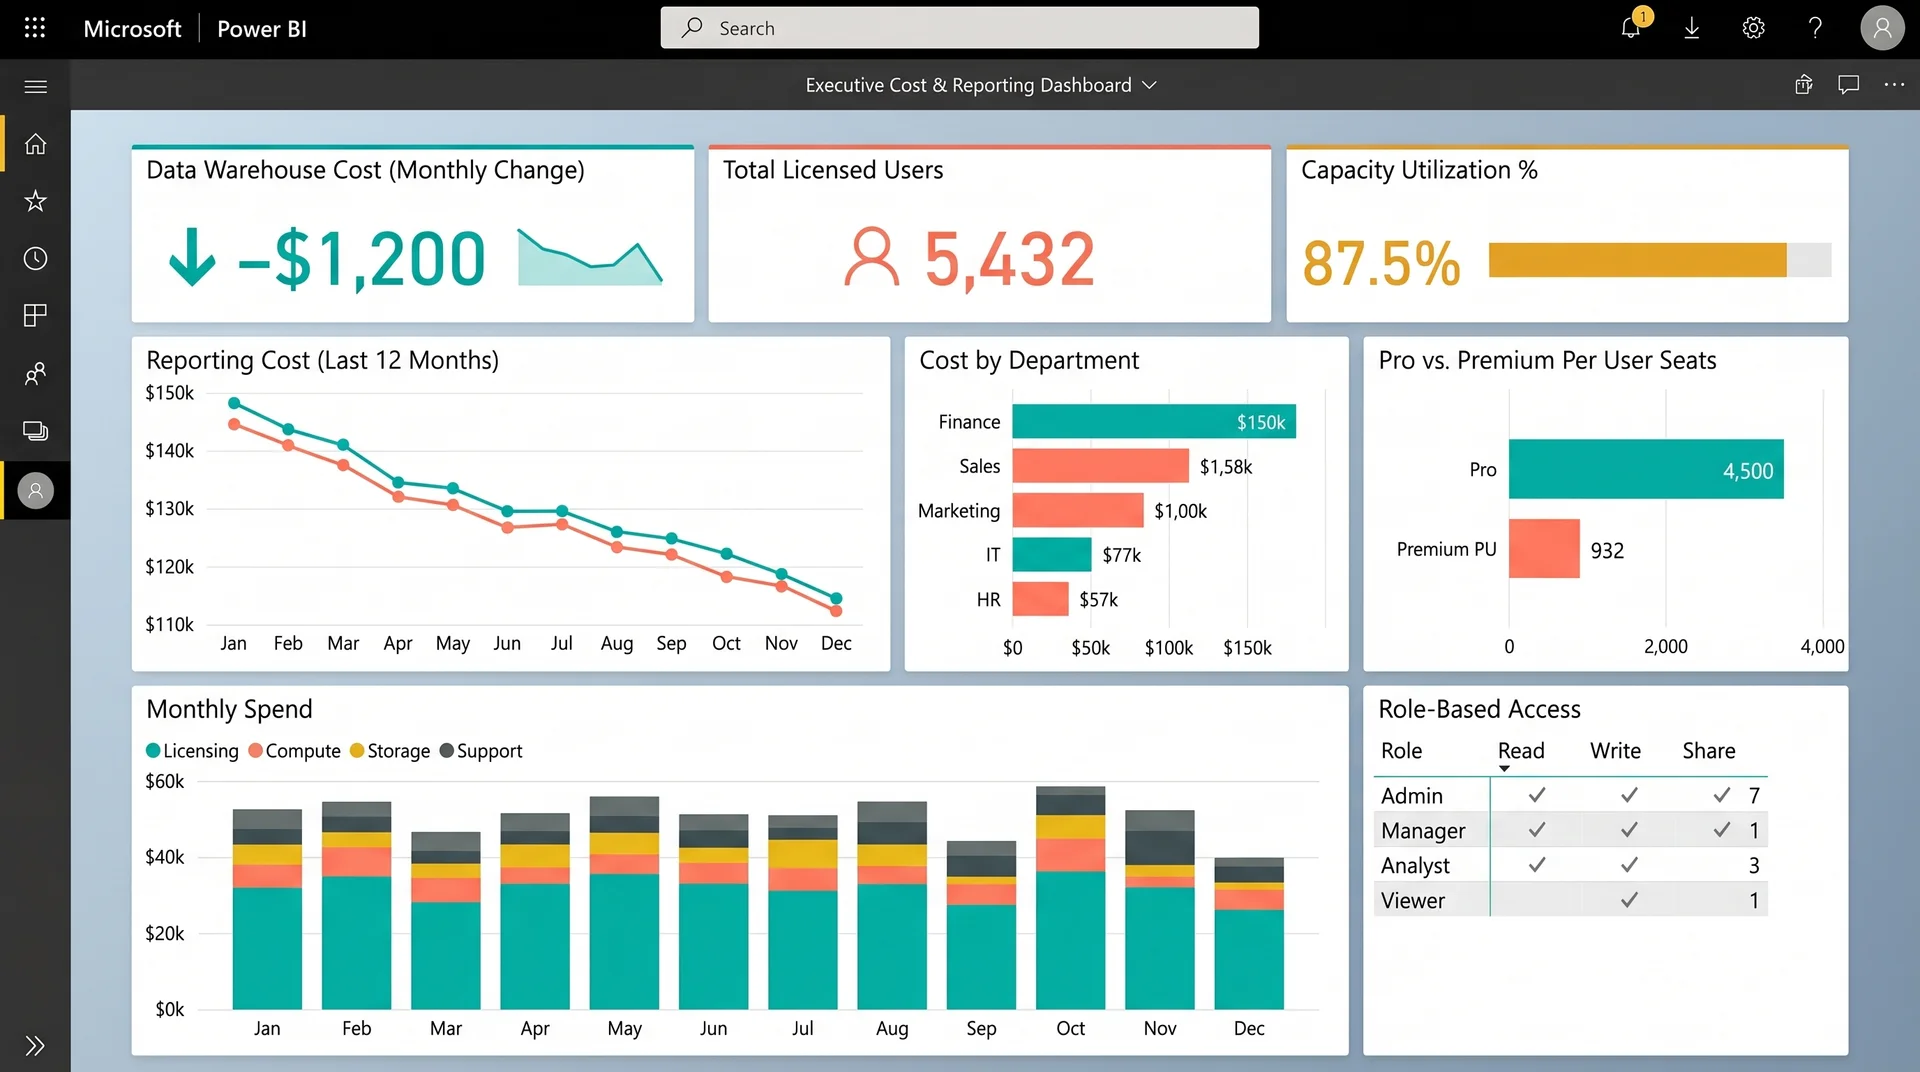The height and width of the screenshot is (1072, 1920).
Task: Select the Finance $150k bar
Action: point(1154,422)
